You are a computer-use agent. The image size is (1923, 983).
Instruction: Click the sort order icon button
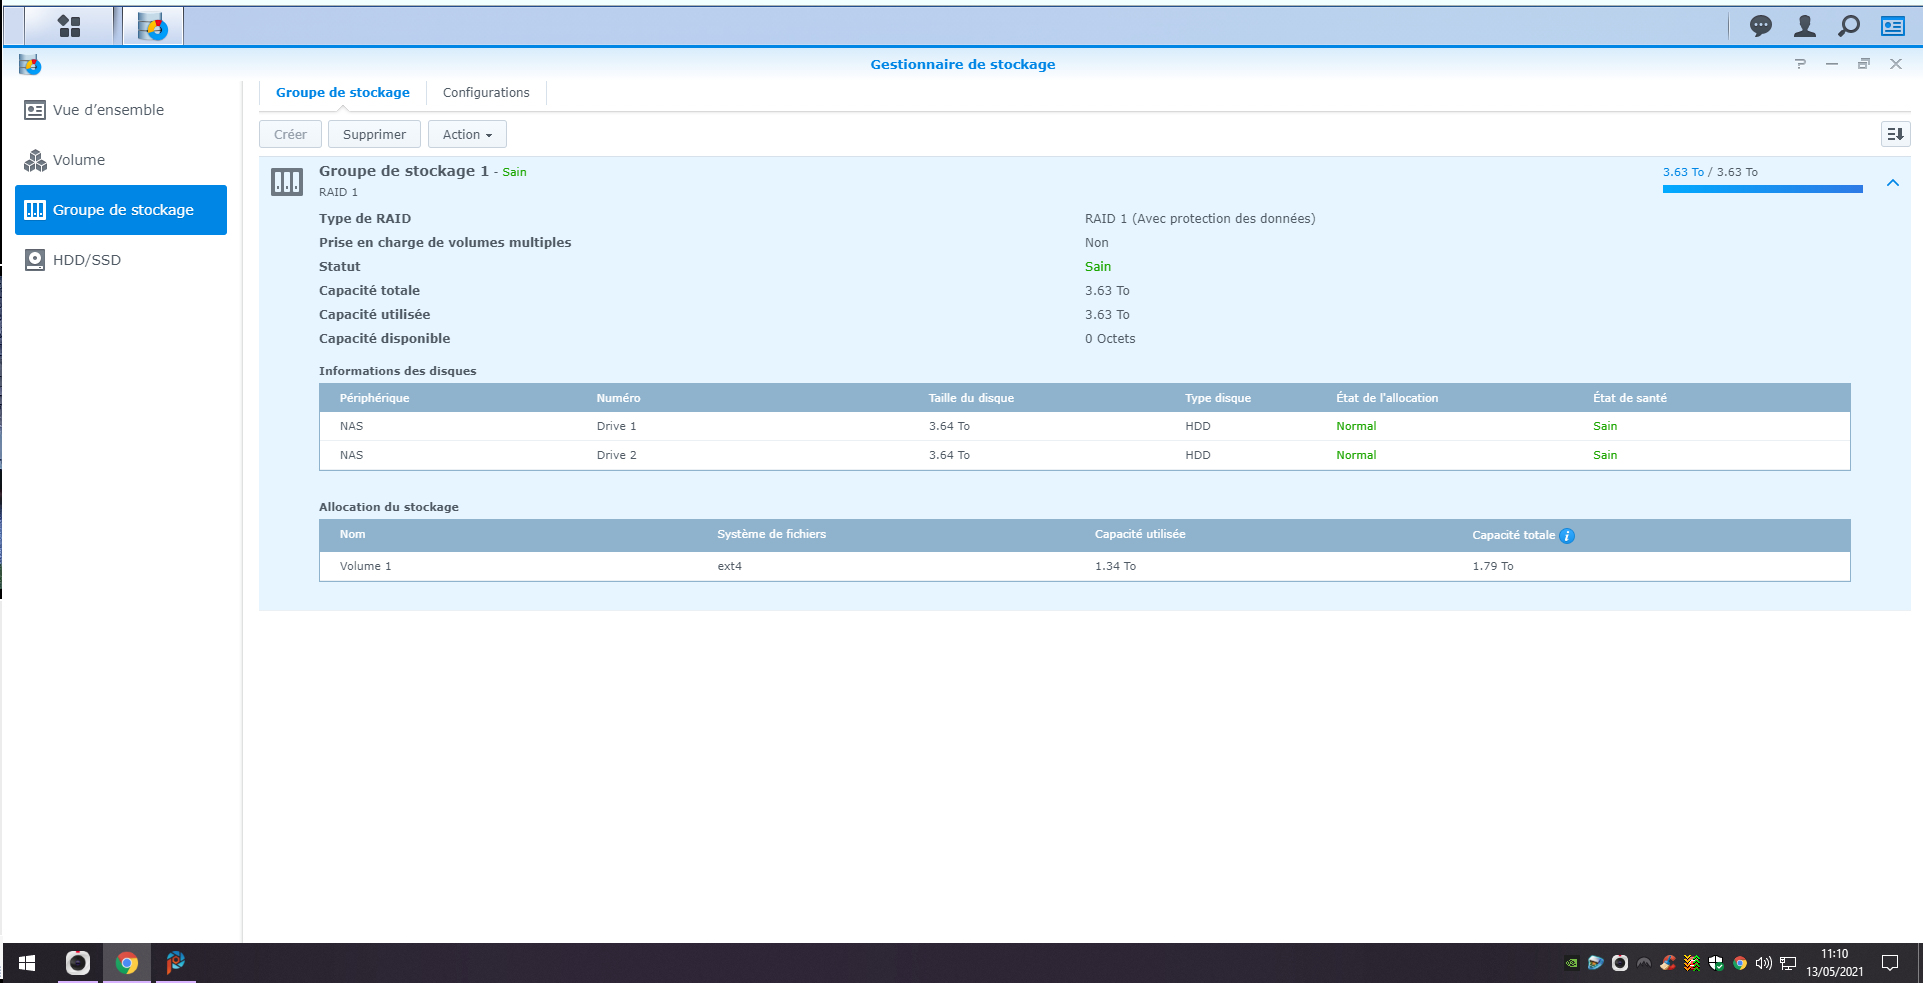click(x=1895, y=134)
